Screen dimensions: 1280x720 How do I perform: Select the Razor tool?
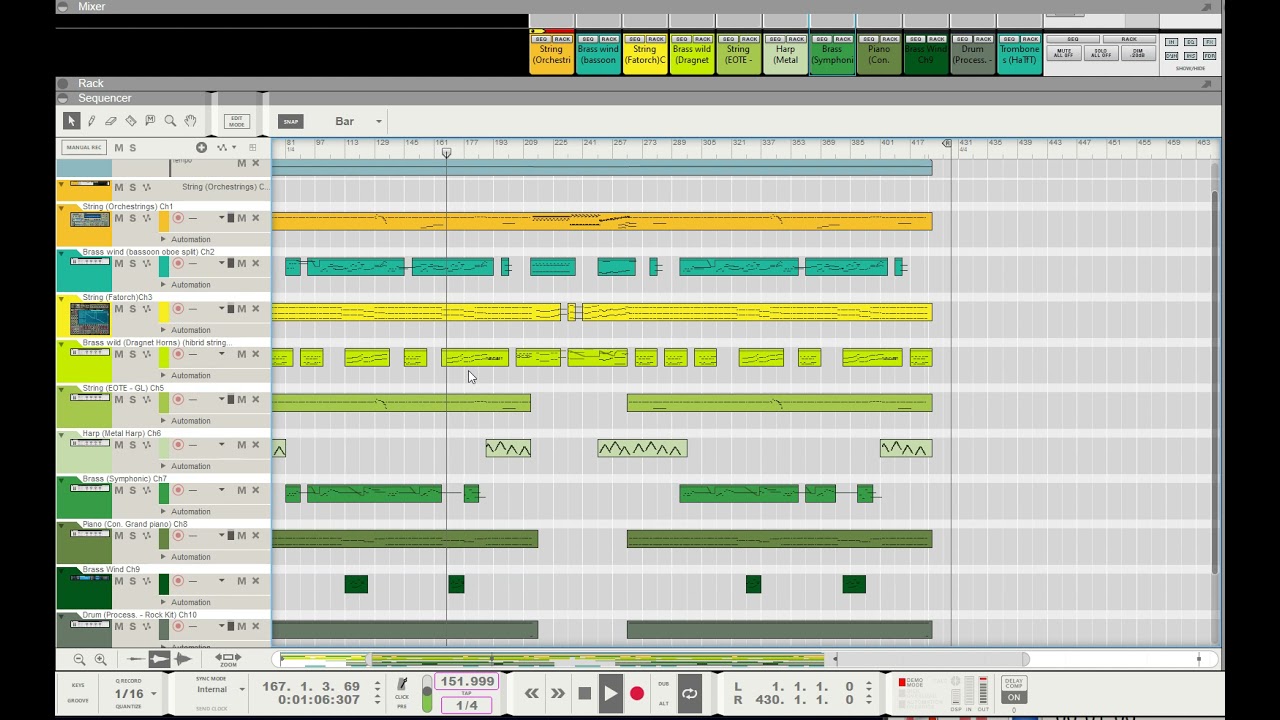(x=131, y=121)
